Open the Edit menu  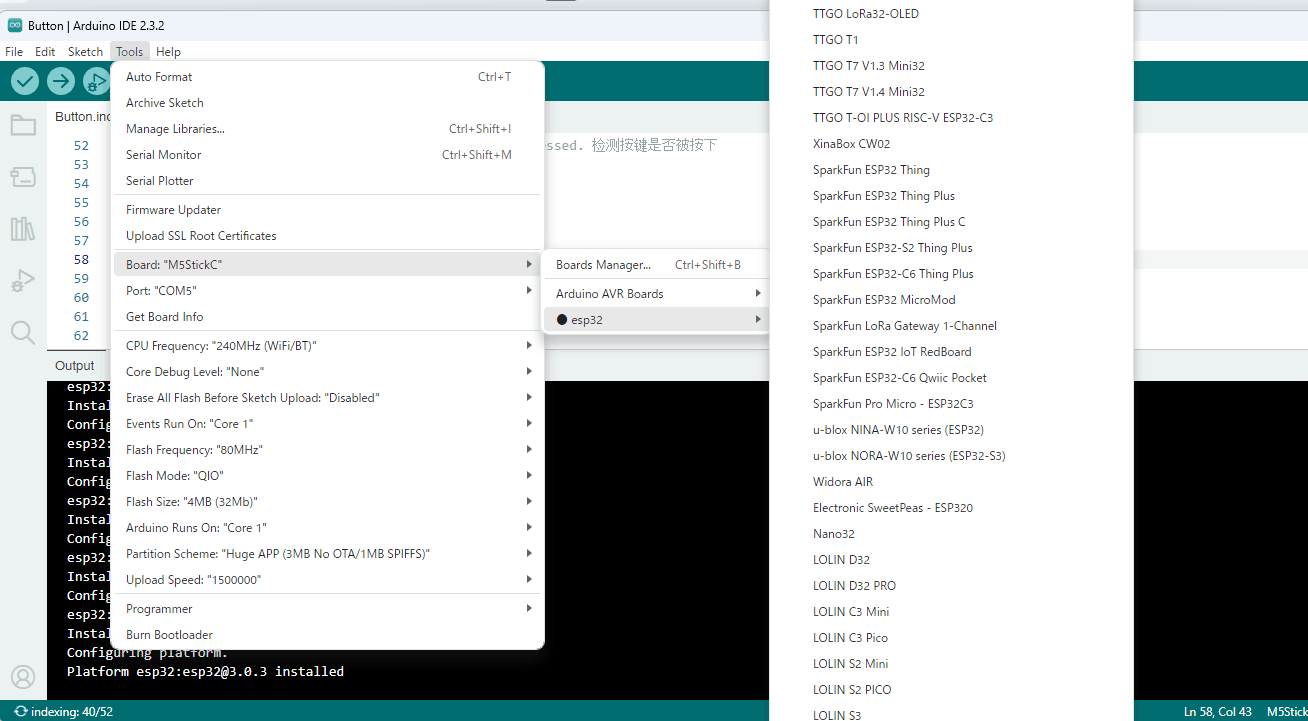click(45, 51)
